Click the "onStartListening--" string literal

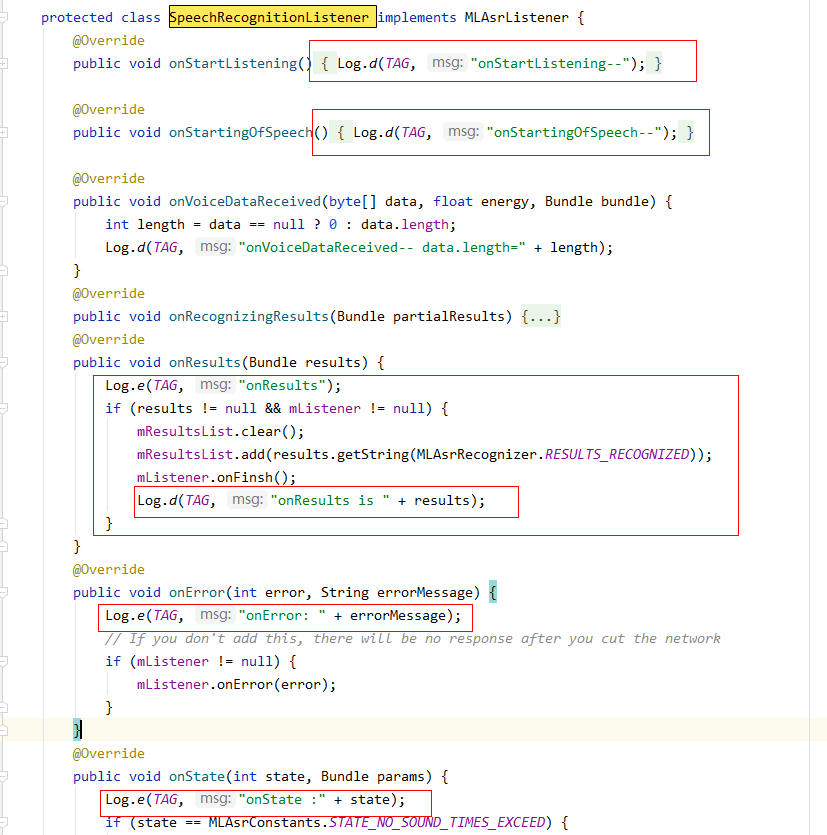tap(550, 63)
